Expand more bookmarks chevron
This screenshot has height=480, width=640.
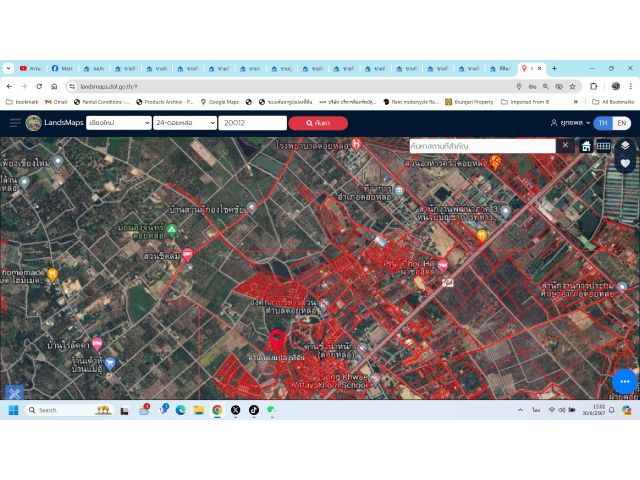(x=576, y=102)
